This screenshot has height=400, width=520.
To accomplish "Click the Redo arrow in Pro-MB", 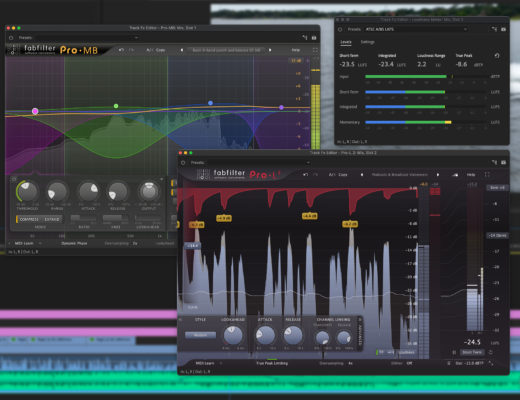I will [132, 50].
